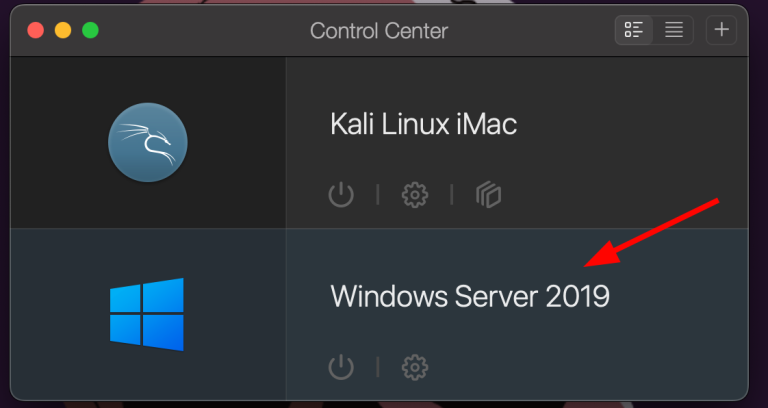Zoom the window with green button
768x408 pixels.
tap(90, 30)
